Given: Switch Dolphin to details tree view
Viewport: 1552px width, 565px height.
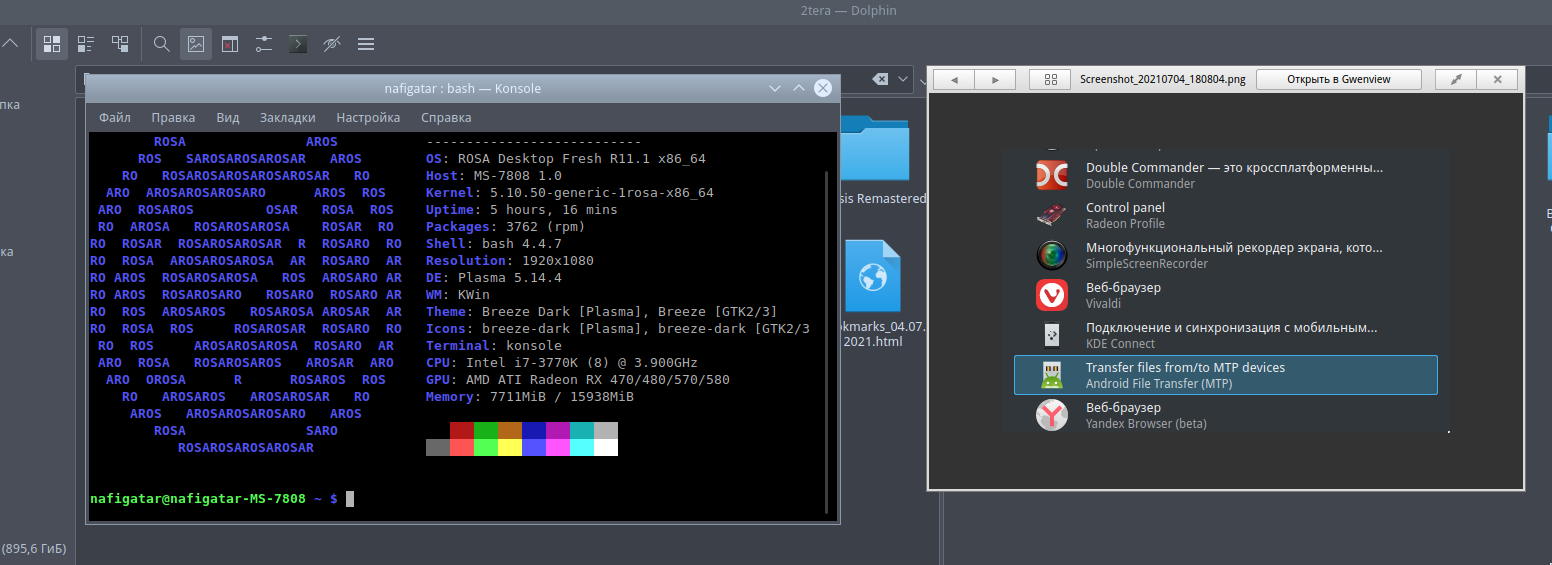Looking at the screenshot, I should click(120, 44).
